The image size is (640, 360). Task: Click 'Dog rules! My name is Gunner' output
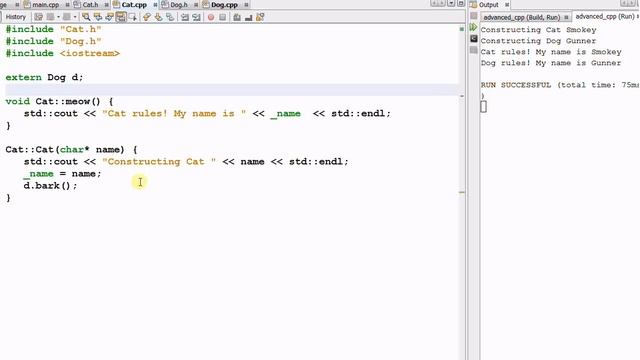[x=551, y=63]
